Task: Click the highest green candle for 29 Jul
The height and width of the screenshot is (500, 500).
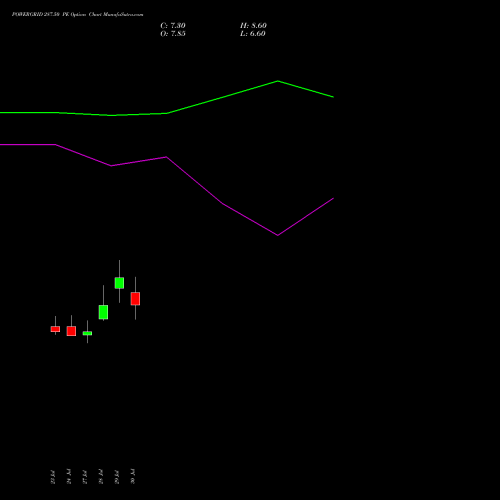Action: (x=119, y=283)
